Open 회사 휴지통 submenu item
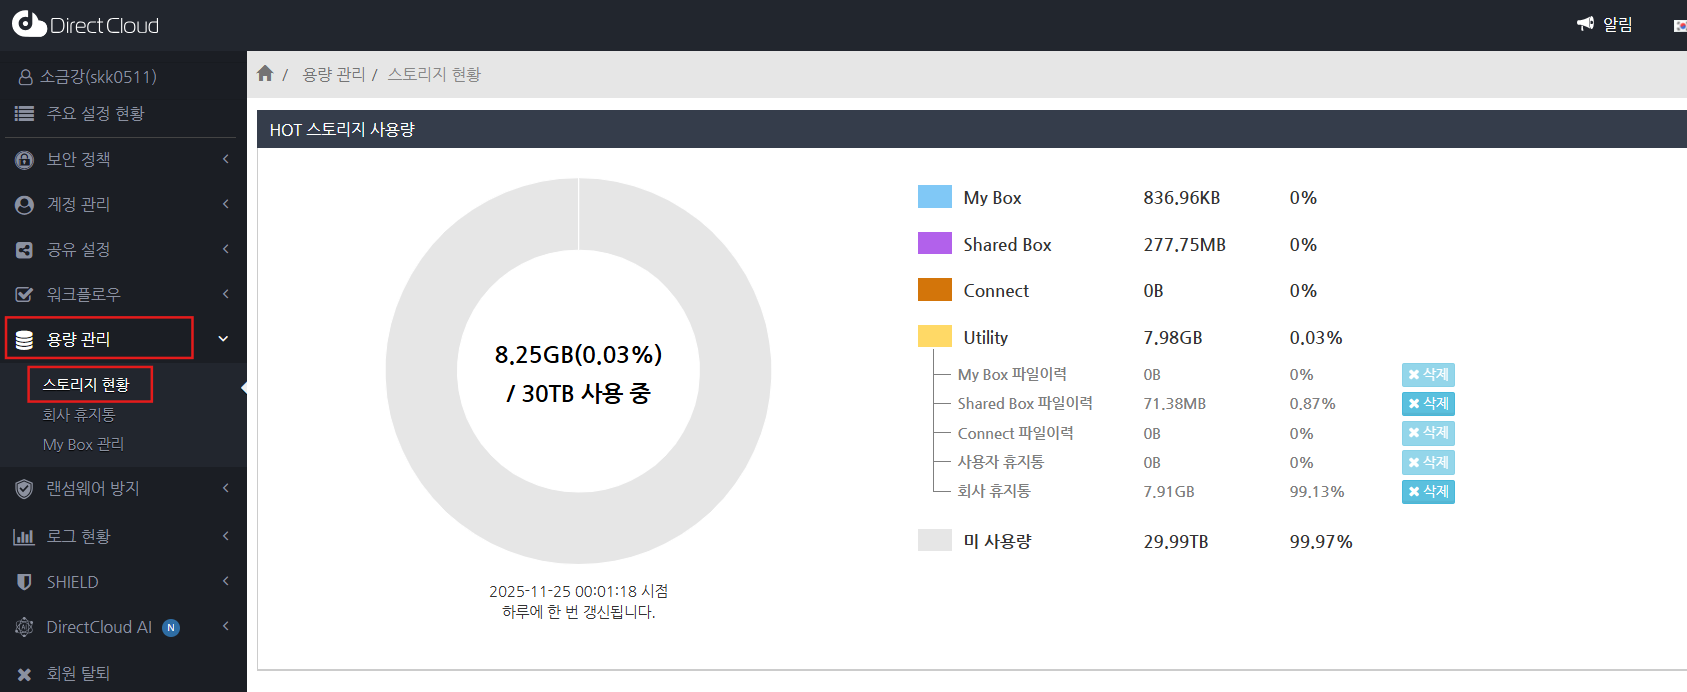The width and height of the screenshot is (1687, 692). [79, 414]
